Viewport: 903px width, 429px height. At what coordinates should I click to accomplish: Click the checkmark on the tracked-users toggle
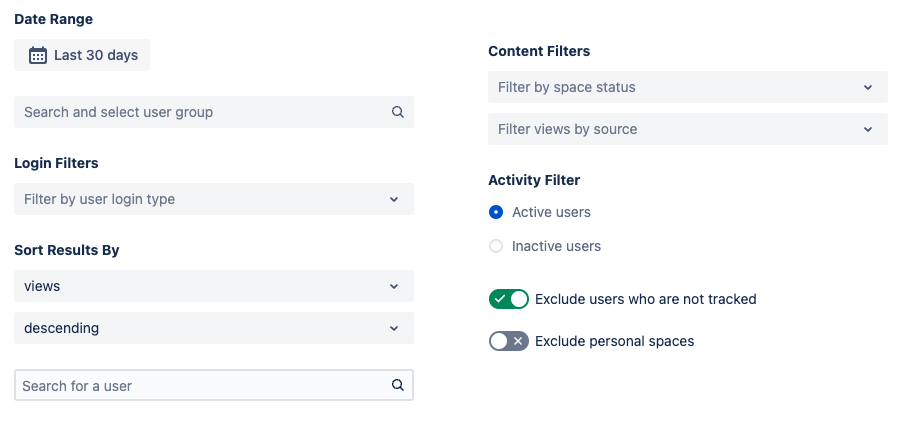pos(500,299)
